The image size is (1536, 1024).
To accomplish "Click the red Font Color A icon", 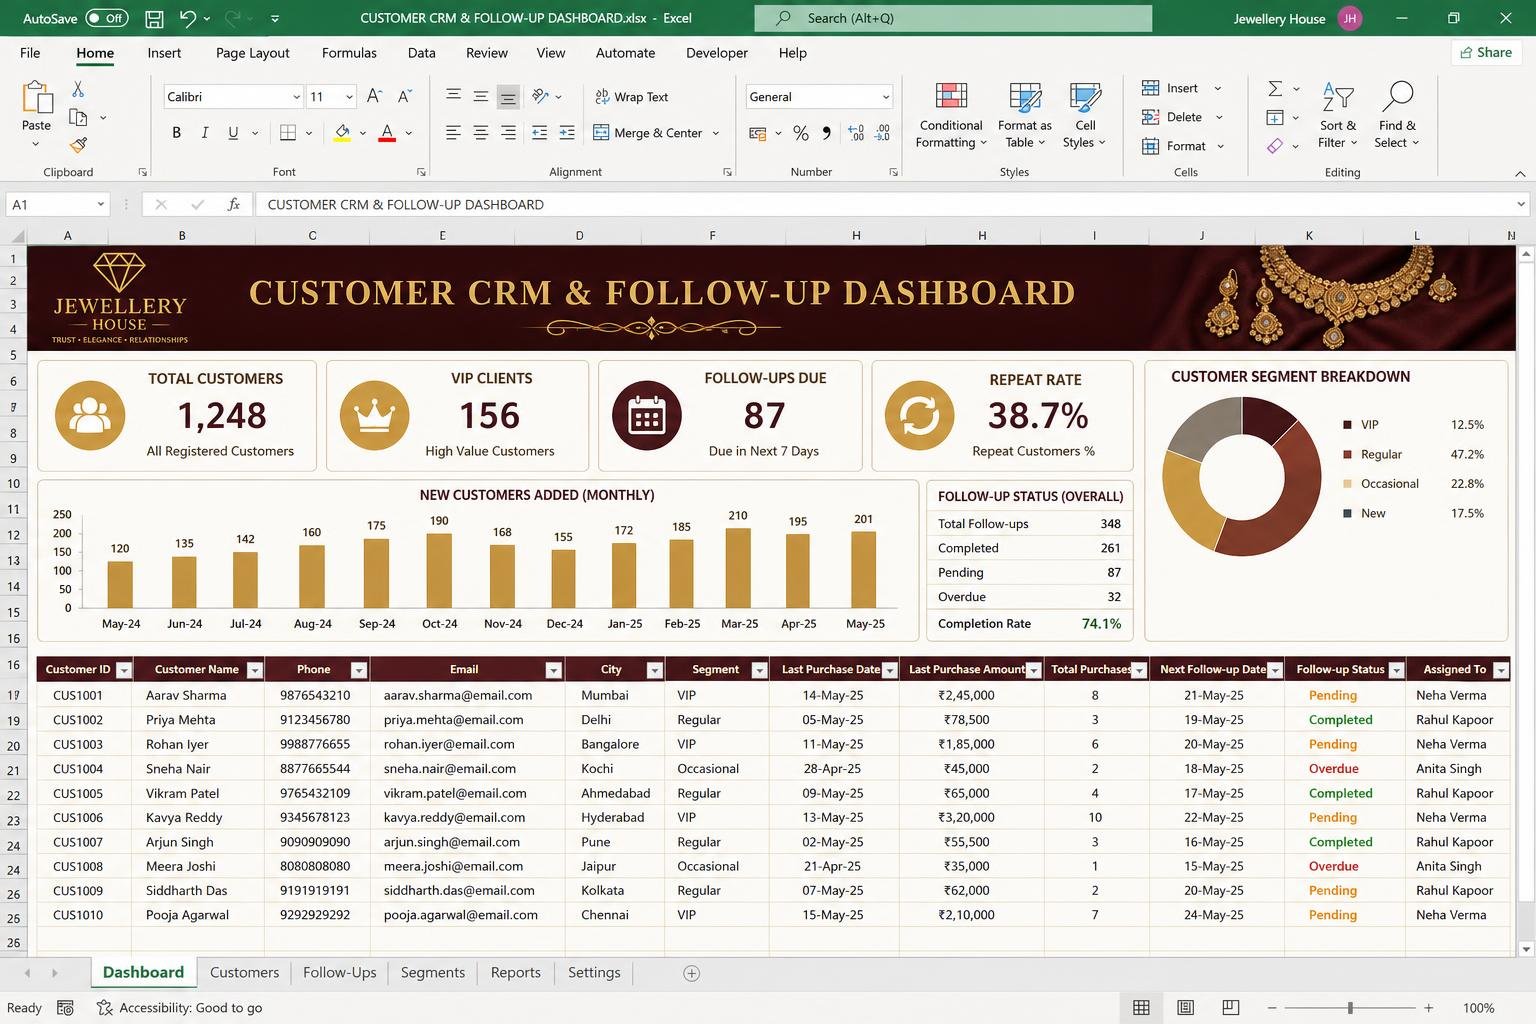I will click(x=387, y=133).
